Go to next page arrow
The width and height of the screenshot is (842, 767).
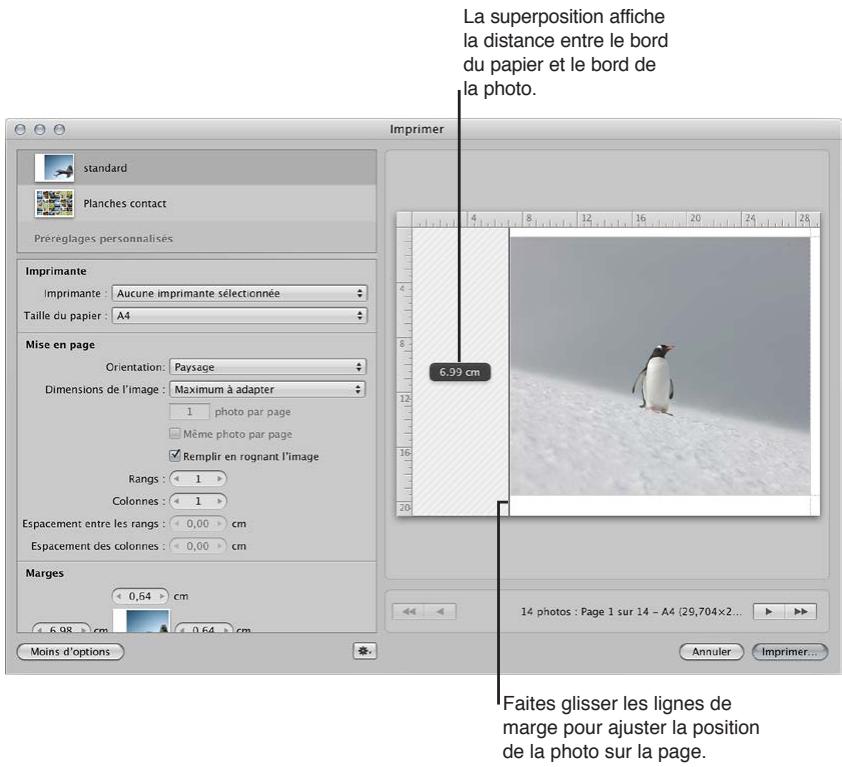coord(769,611)
